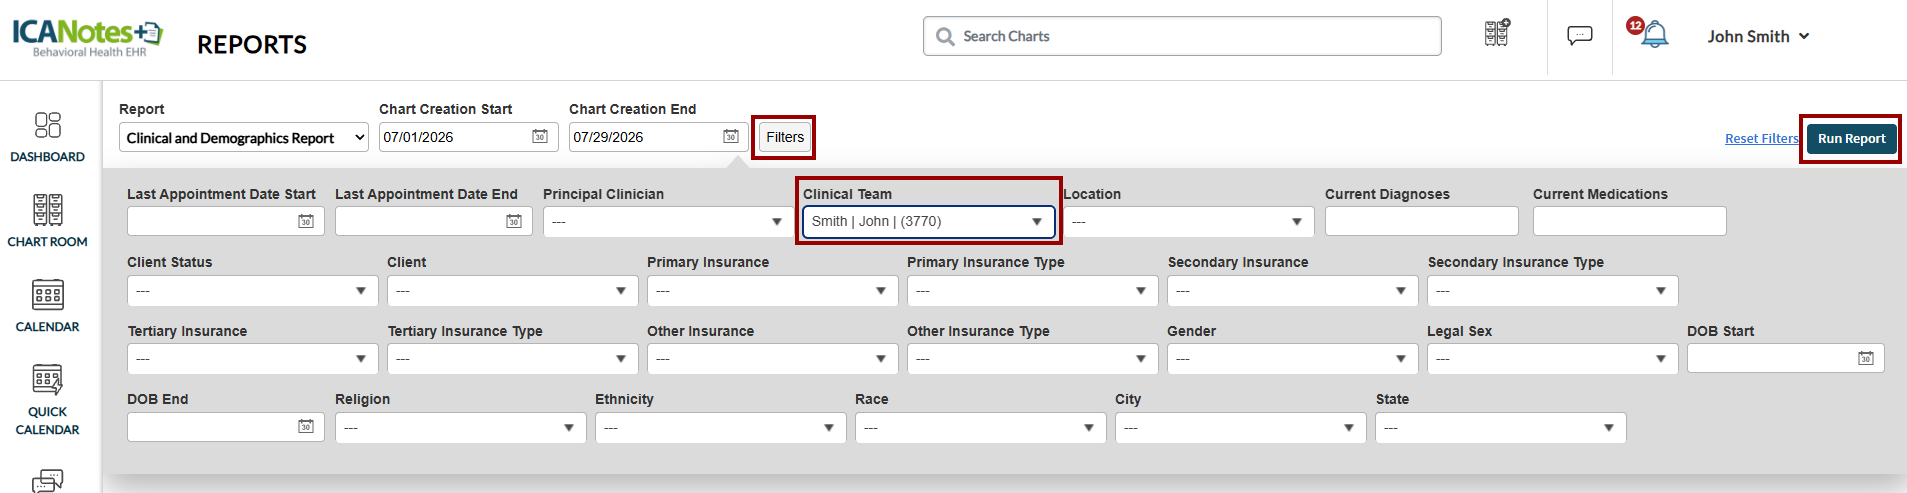Open notifications bell with 12 badge

pyautogui.click(x=1649, y=33)
